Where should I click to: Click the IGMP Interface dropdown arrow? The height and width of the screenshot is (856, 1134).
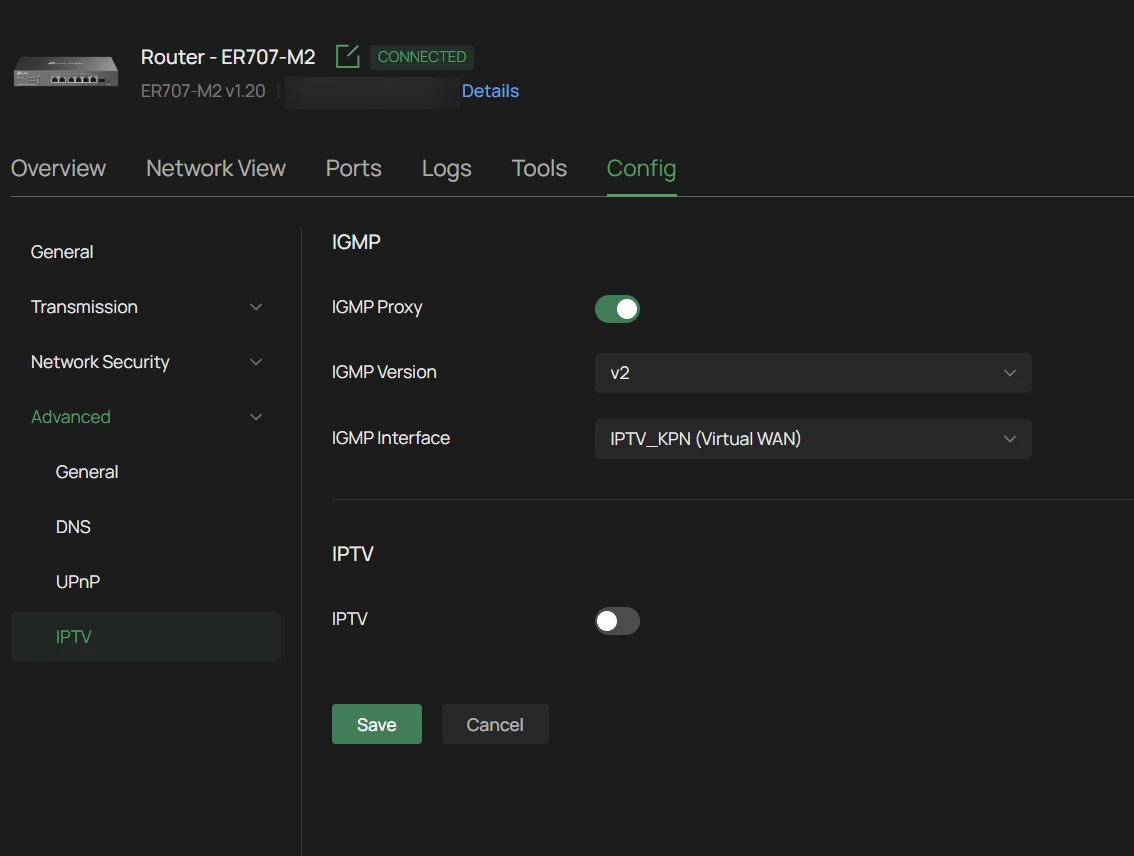coord(1010,439)
